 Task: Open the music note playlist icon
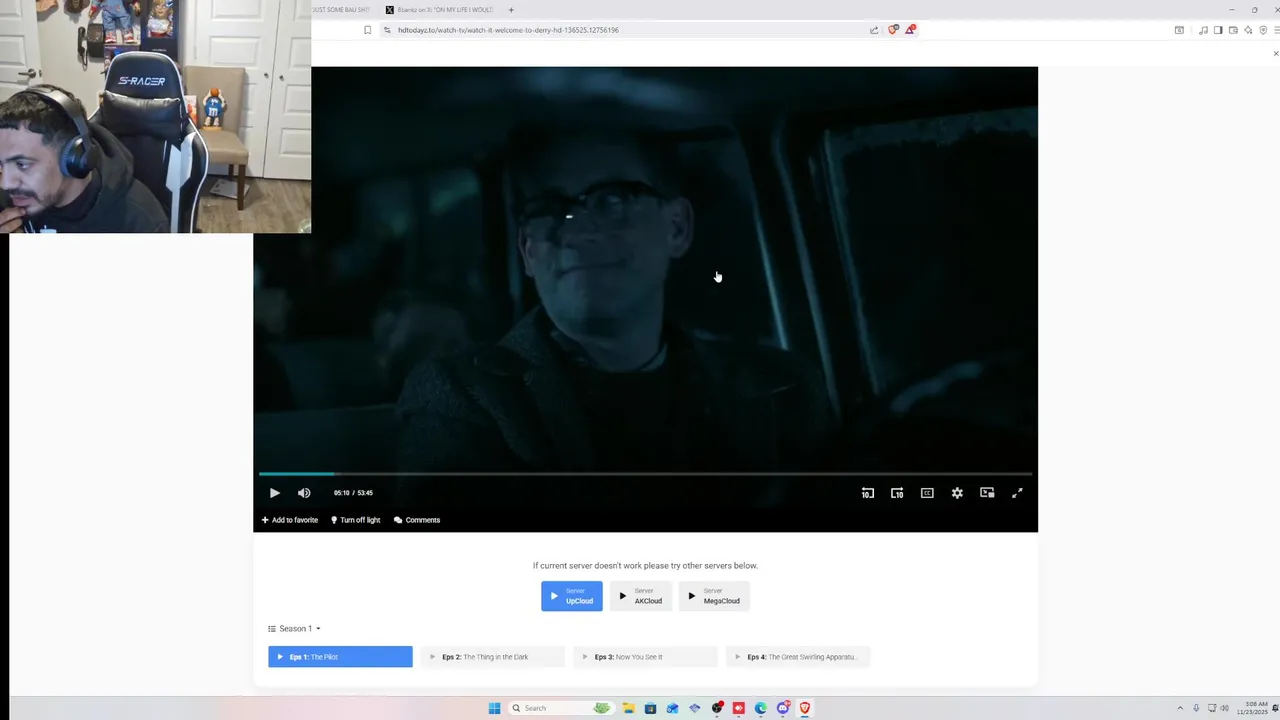[1203, 30]
